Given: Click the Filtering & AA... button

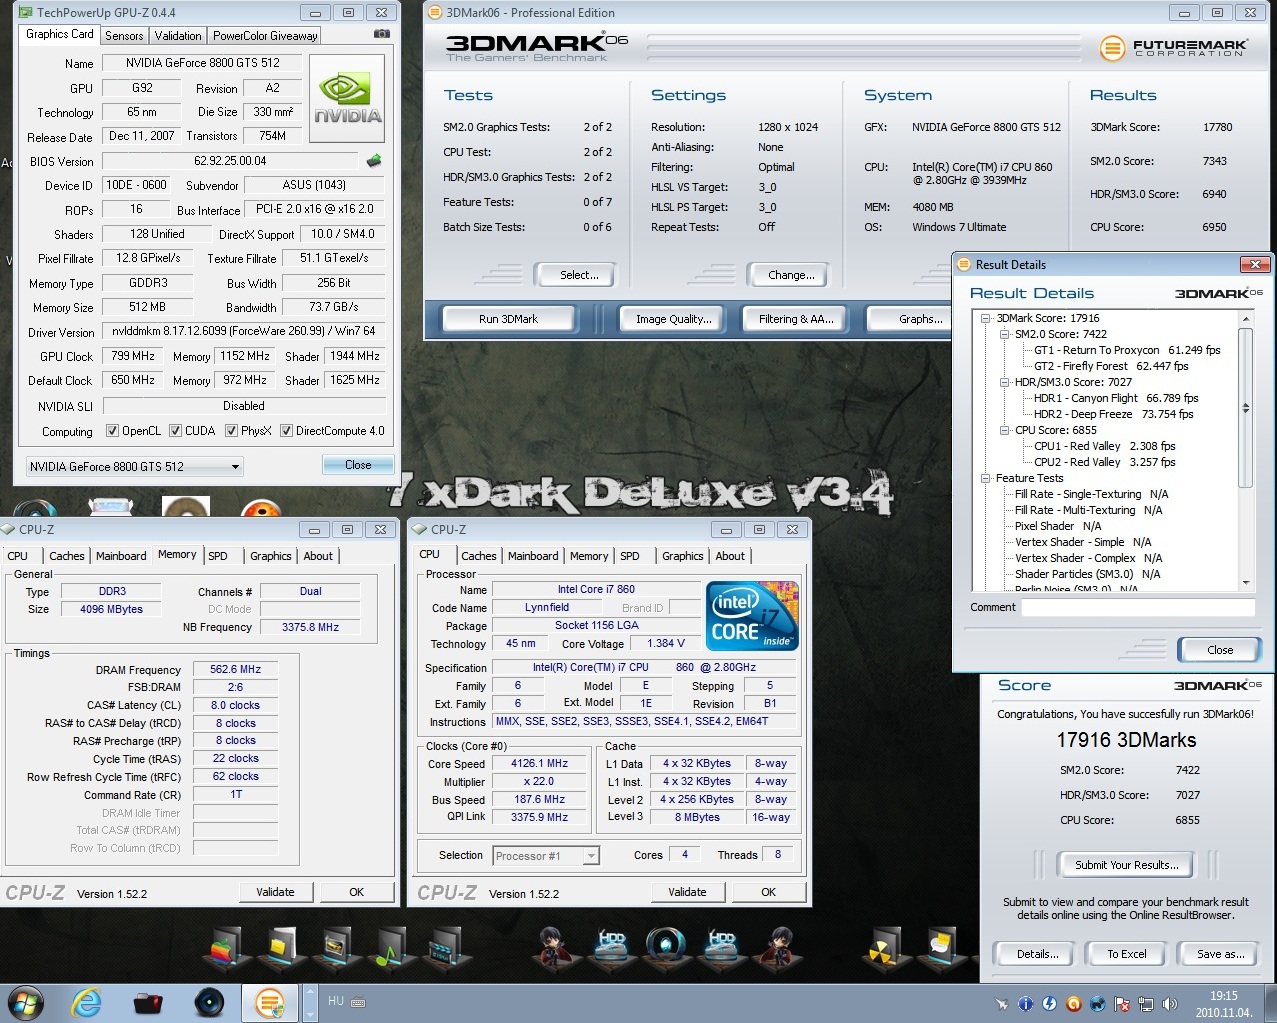Looking at the screenshot, I should coord(796,319).
